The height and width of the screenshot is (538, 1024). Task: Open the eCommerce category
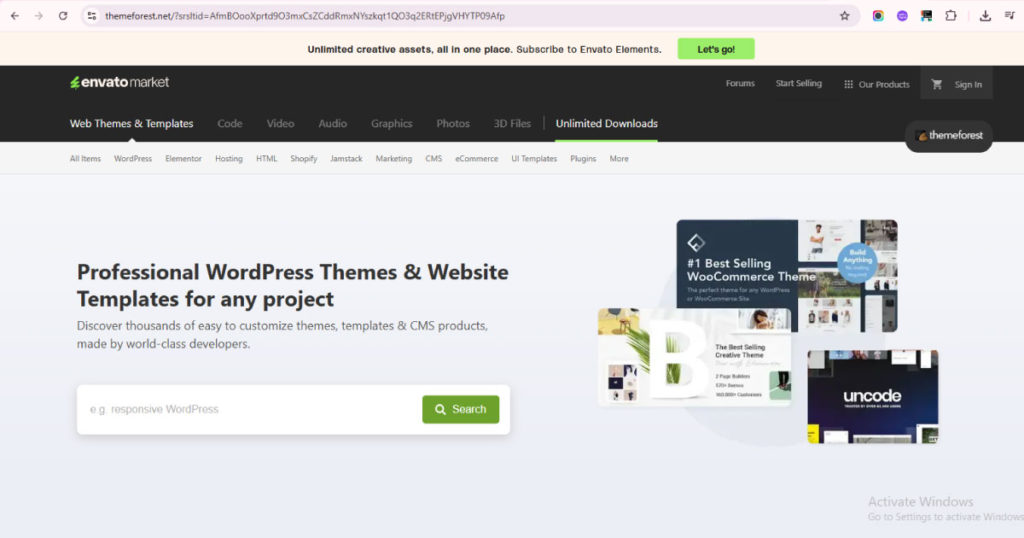[x=477, y=159]
